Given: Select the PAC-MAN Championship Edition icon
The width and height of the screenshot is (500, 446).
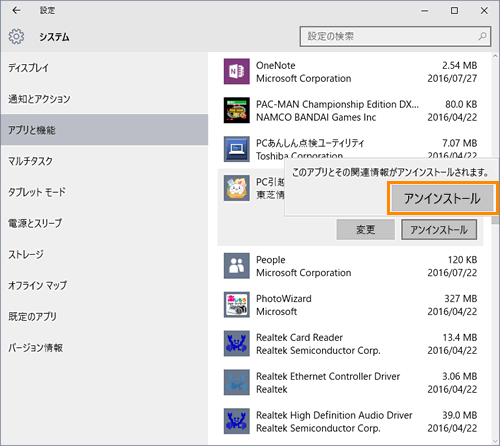Looking at the screenshot, I should click(237, 110).
